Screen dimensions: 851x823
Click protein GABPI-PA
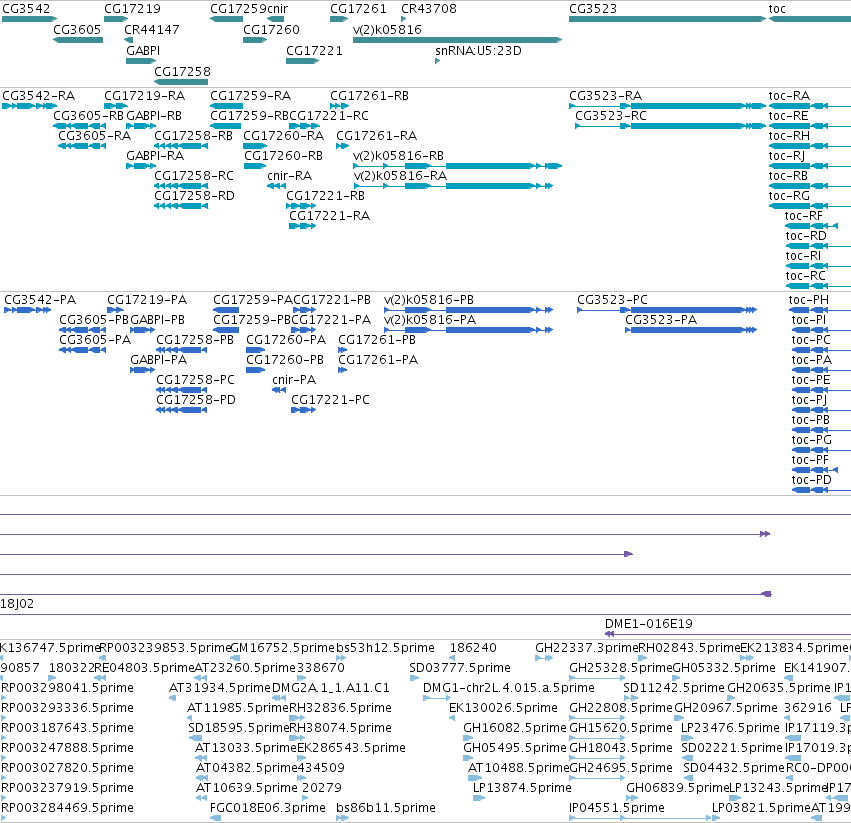(x=158, y=360)
